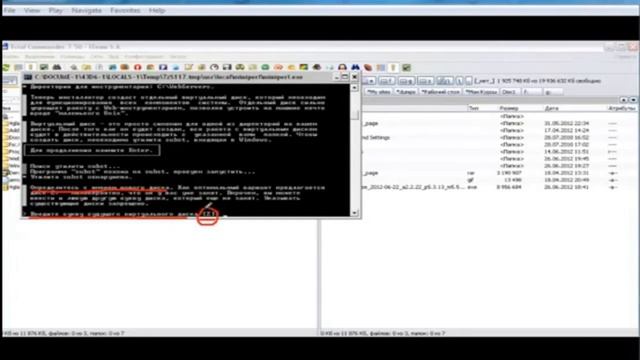Viewport: 640px width, 360px height.
Task: Click the 'Для продолжения нажмите Enter.' console line
Action: (91, 150)
